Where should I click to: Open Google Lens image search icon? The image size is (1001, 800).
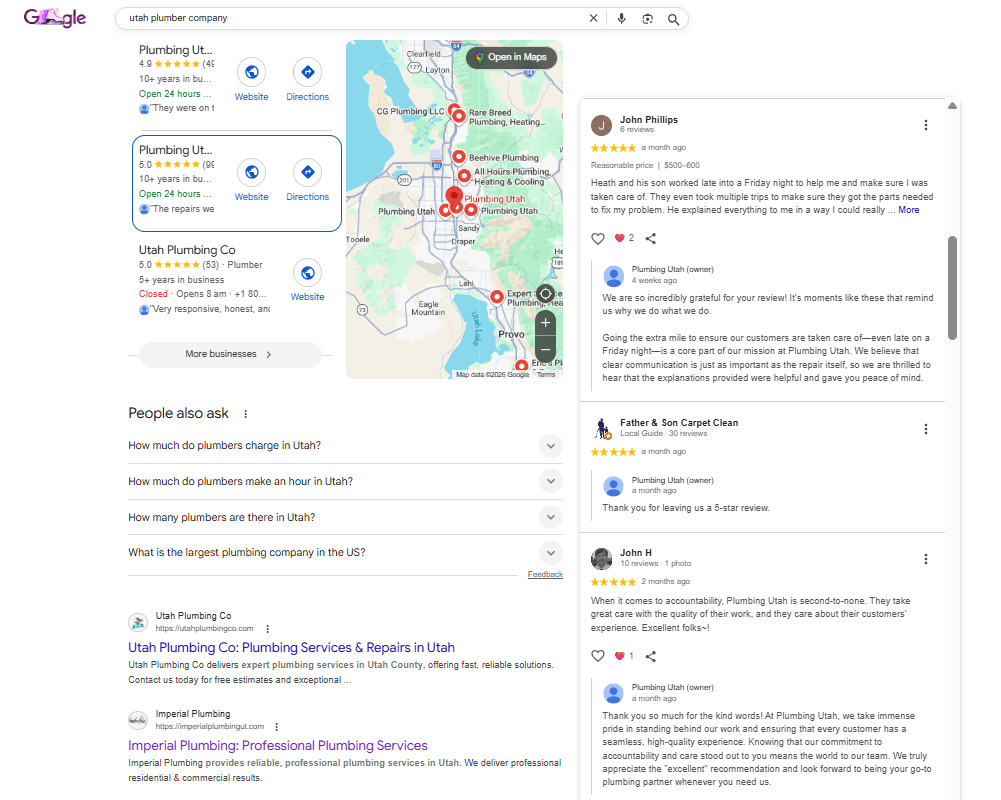point(648,18)
